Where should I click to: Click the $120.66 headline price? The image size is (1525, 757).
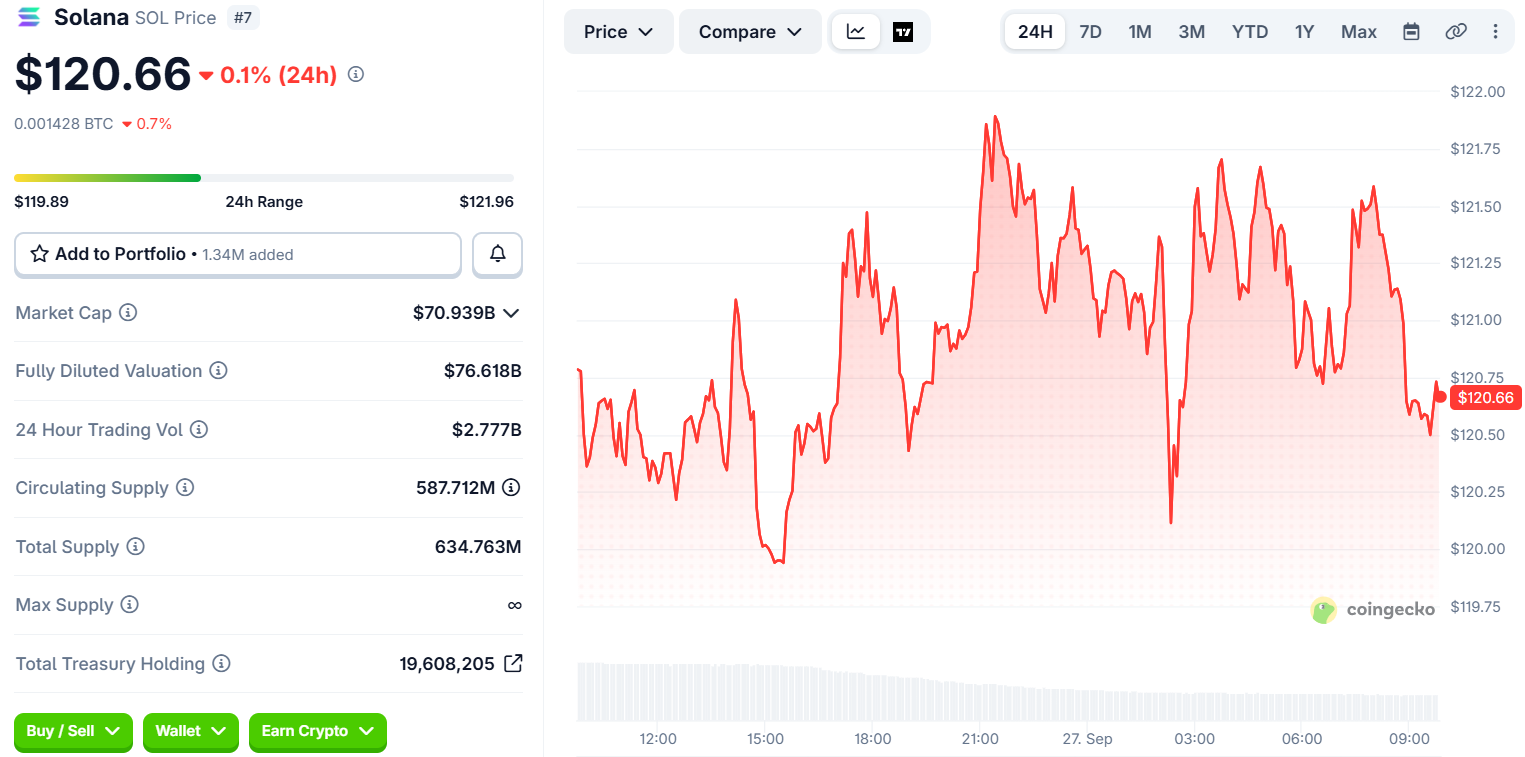point(103,74)
